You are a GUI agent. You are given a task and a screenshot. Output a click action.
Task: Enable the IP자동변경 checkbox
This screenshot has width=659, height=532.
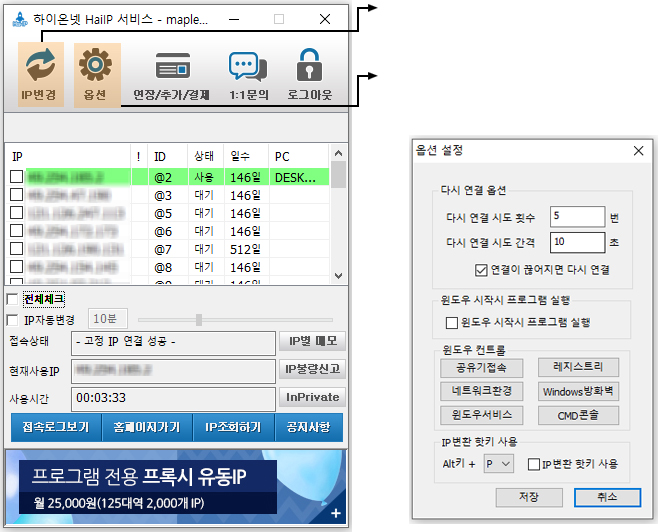(x=13, y=320)
